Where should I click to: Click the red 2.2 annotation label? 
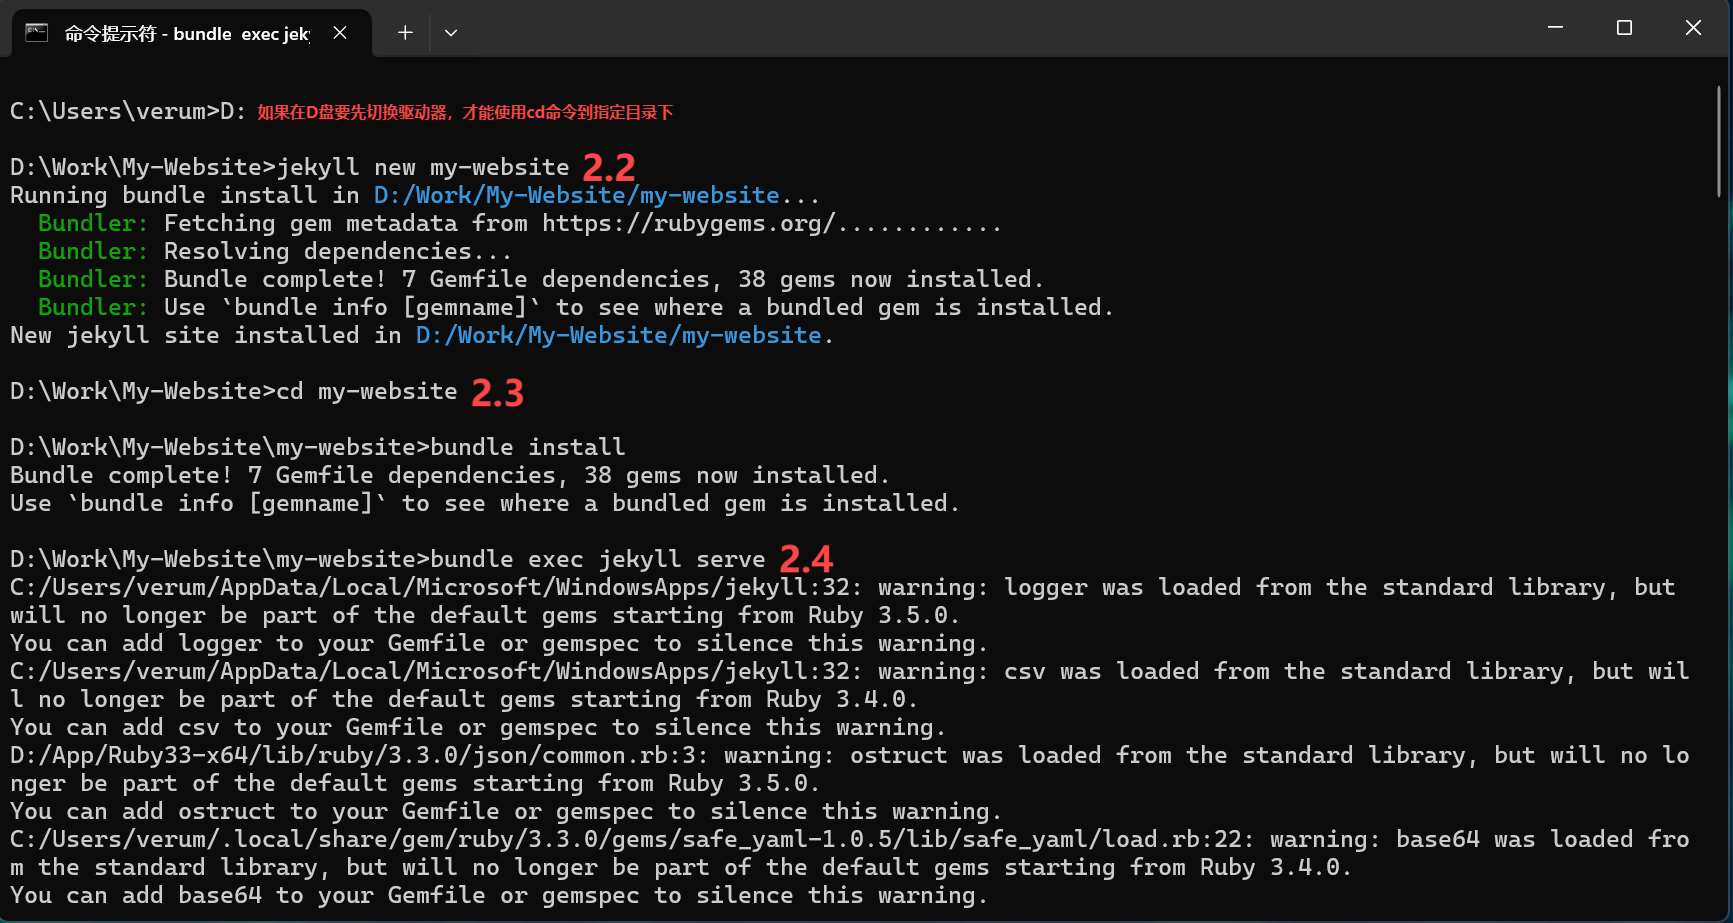click(609, 167)
